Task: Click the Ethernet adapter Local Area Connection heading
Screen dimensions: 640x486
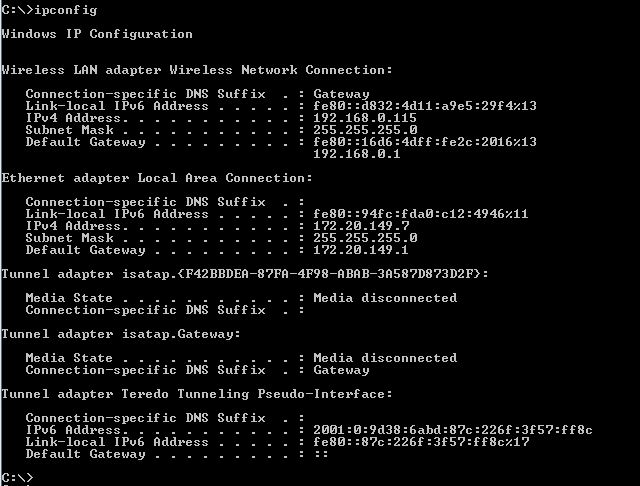Action: (157, 177)
